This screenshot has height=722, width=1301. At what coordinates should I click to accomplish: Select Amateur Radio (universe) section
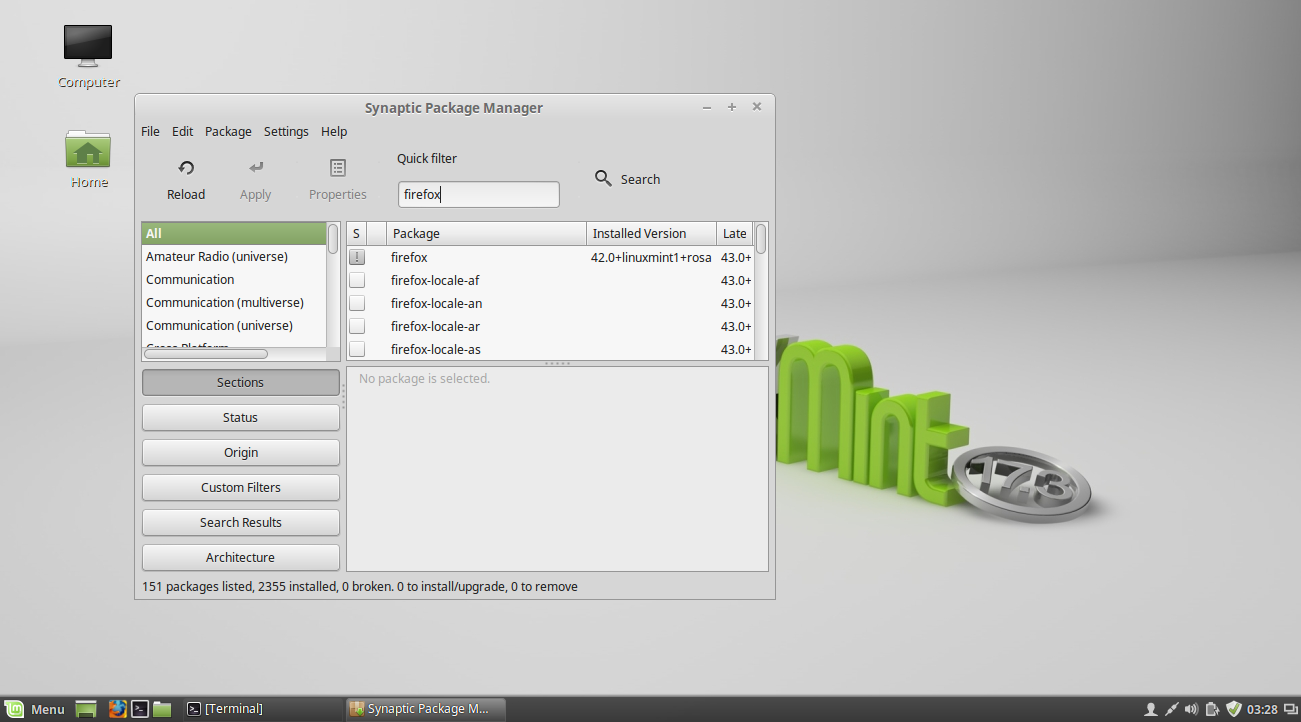217,256
